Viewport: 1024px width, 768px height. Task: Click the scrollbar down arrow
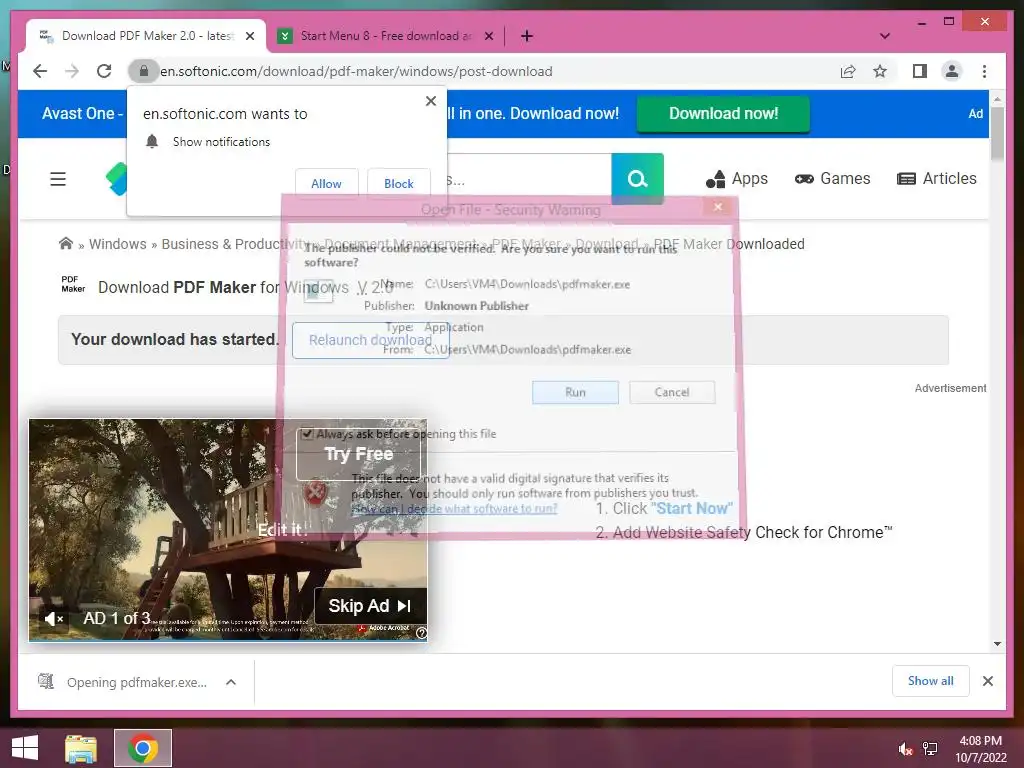point(997,644)
